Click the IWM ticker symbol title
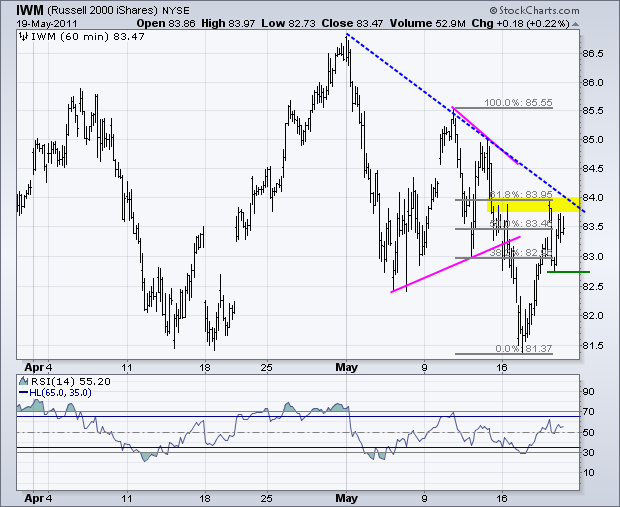 coord(30,10)
